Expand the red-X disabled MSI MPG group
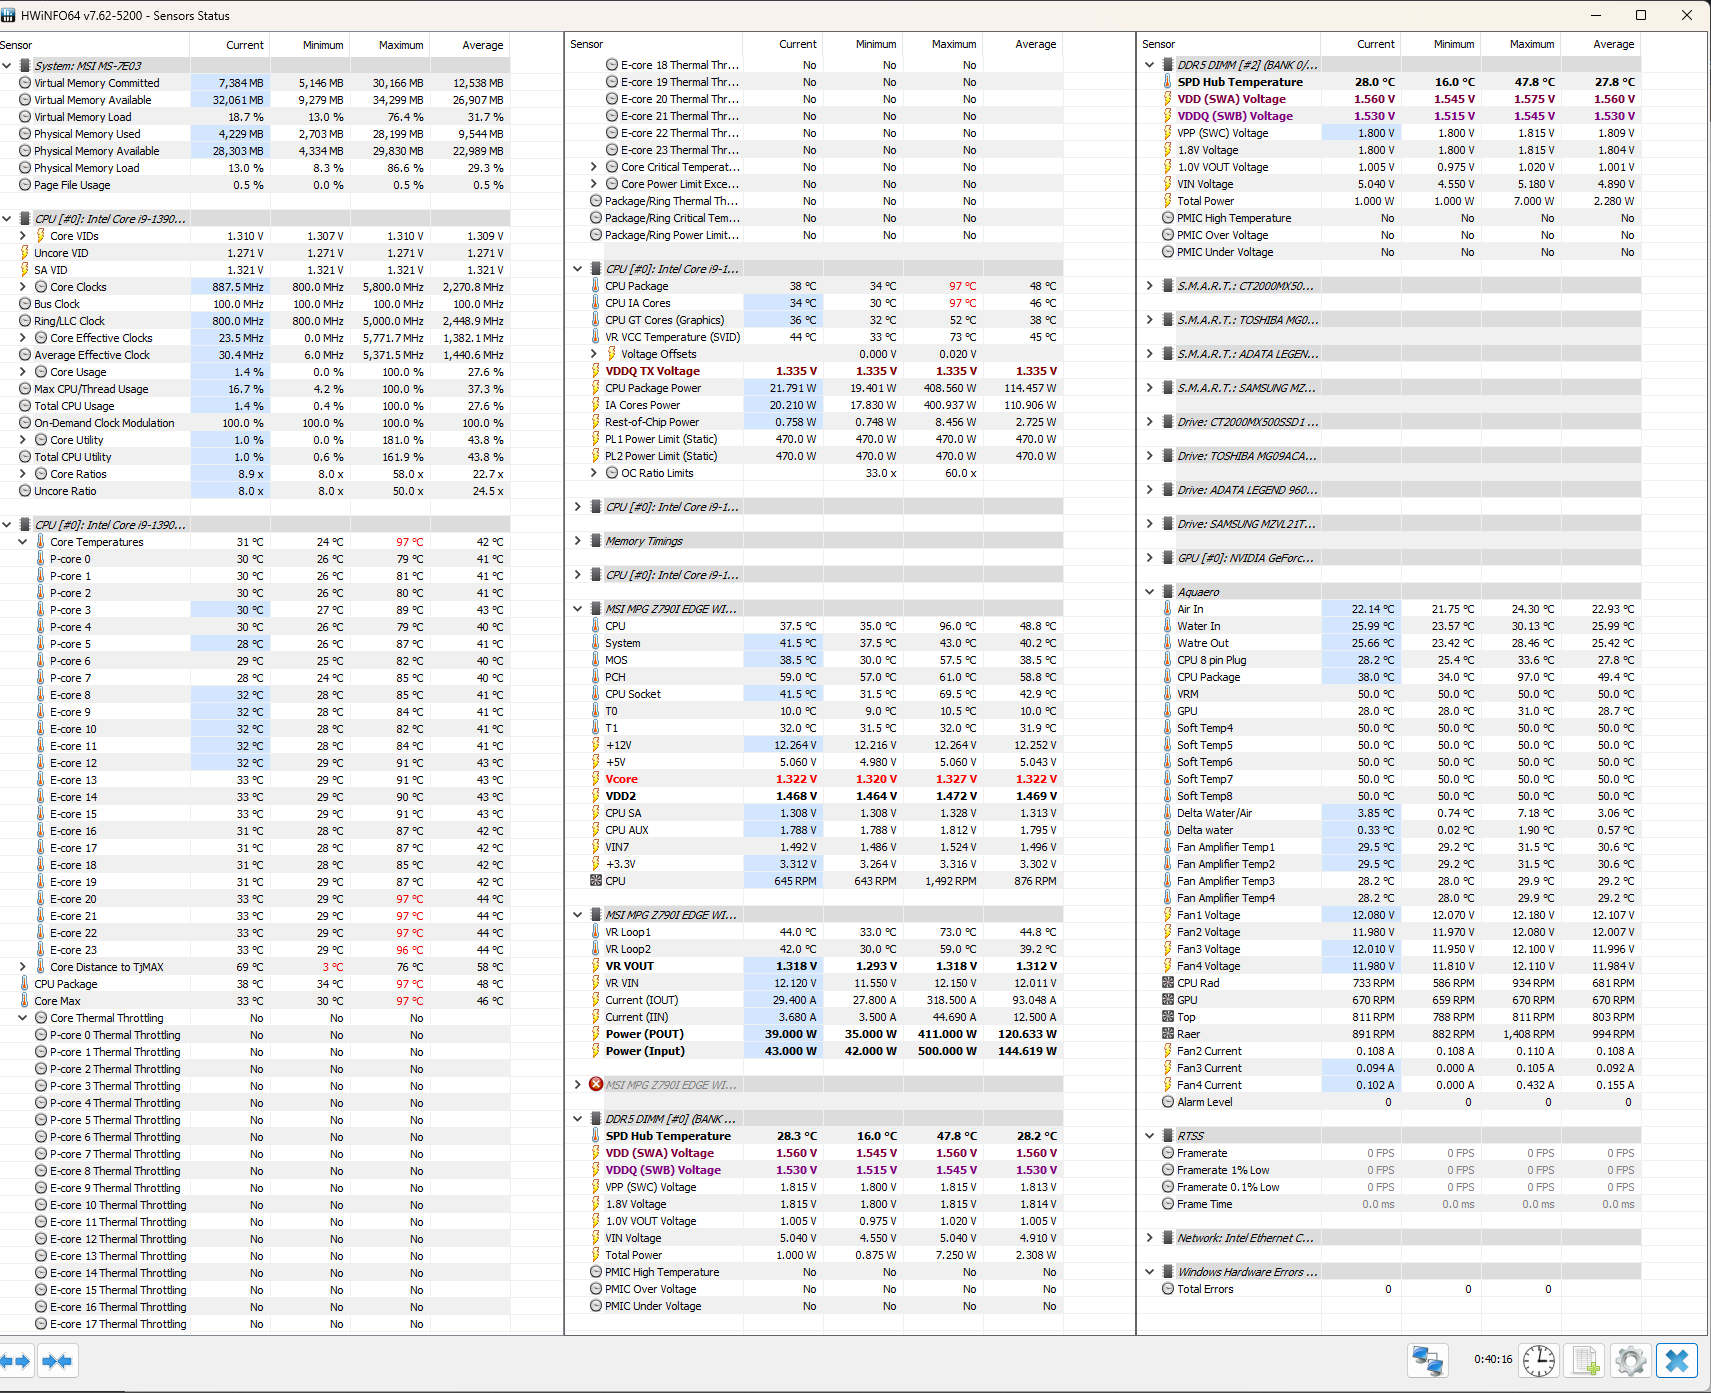Screen dimensions: 1711x1393 coord(578,1085)
